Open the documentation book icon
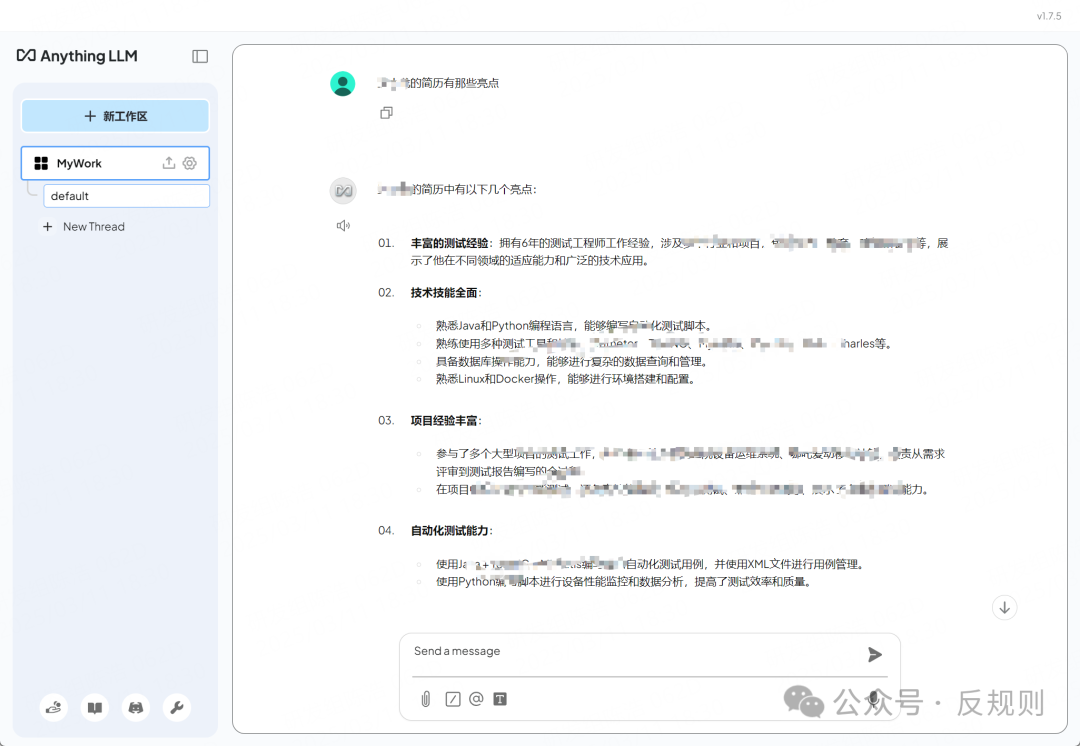The image size is (1080, 746). tap(94, 707)
